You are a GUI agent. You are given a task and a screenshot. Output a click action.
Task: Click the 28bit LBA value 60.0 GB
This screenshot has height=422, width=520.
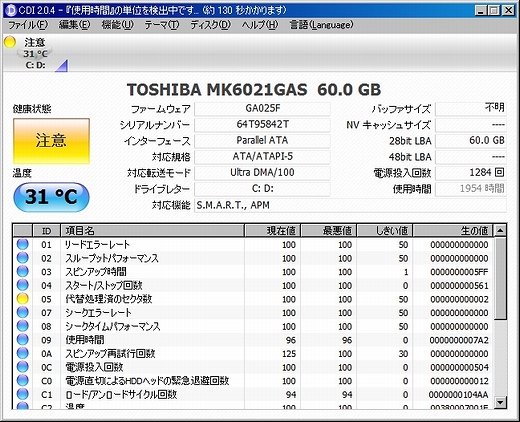tap(471, 141)
